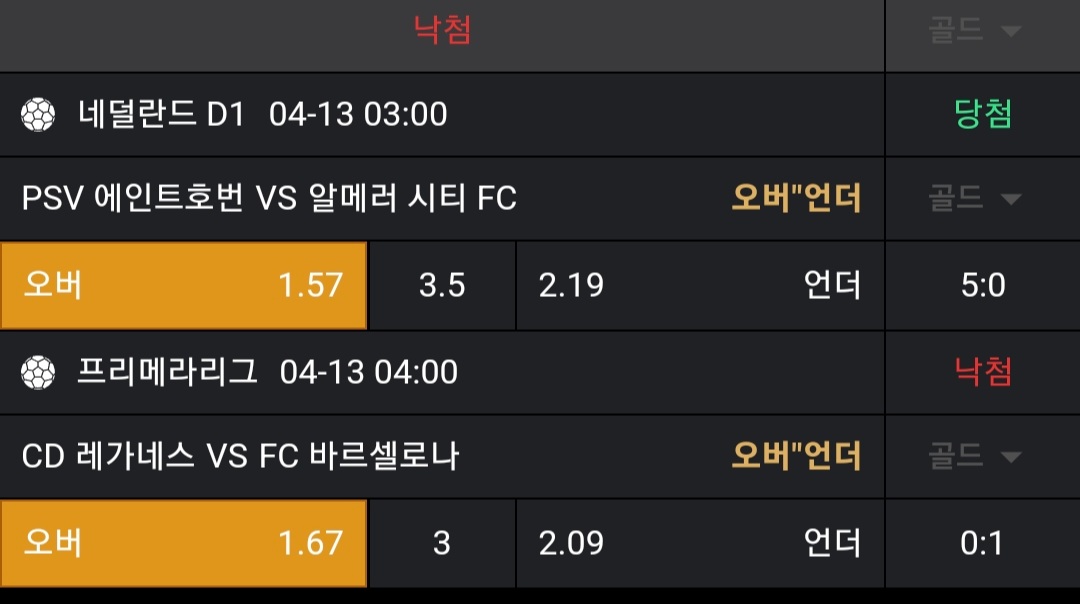Click the soccer ball icon beside 프리메라리그
The width and height of the screenshot is (1080, 604).
point(38,373)
